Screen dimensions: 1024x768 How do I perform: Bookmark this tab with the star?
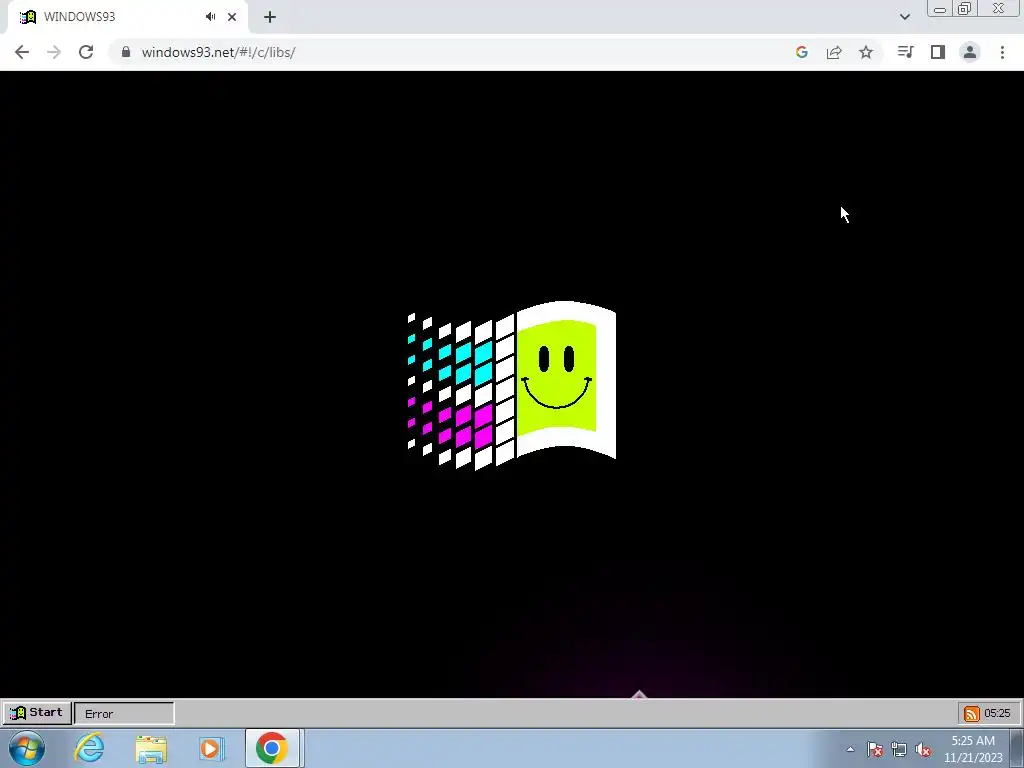866,52
